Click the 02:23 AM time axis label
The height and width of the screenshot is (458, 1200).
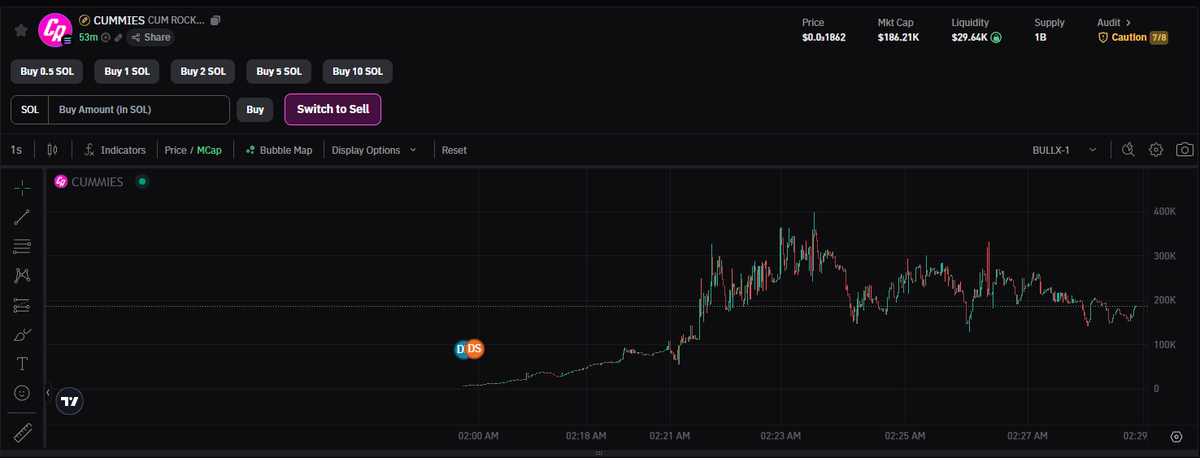[780, 436]
